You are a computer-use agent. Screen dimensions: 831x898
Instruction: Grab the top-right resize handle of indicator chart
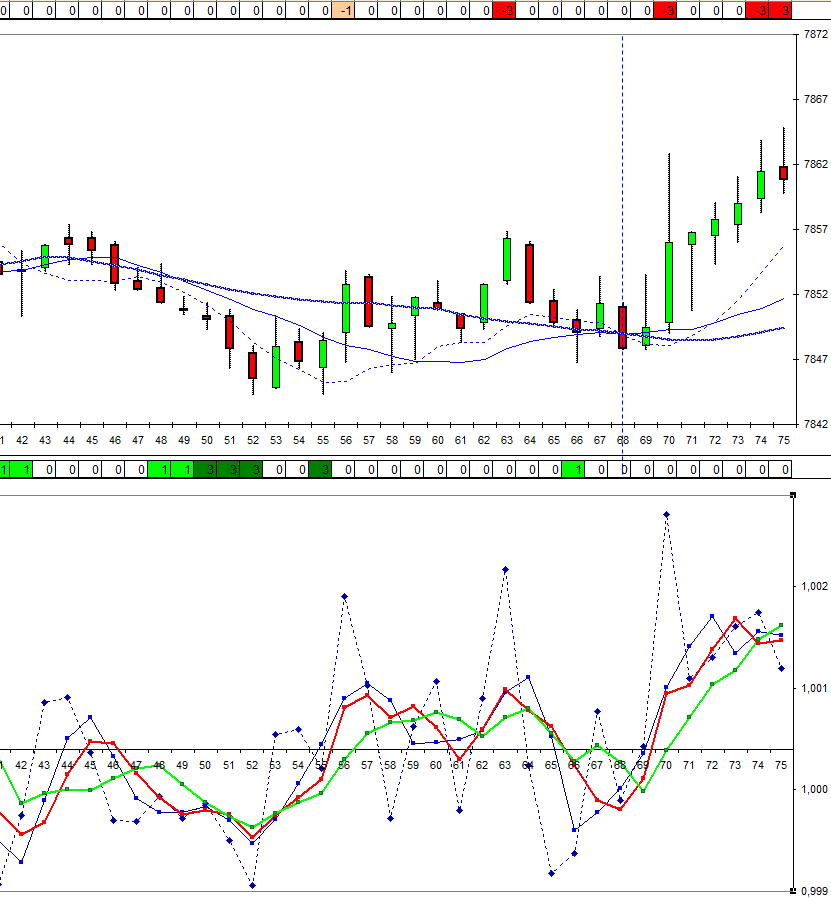click(x=794, y=495)
